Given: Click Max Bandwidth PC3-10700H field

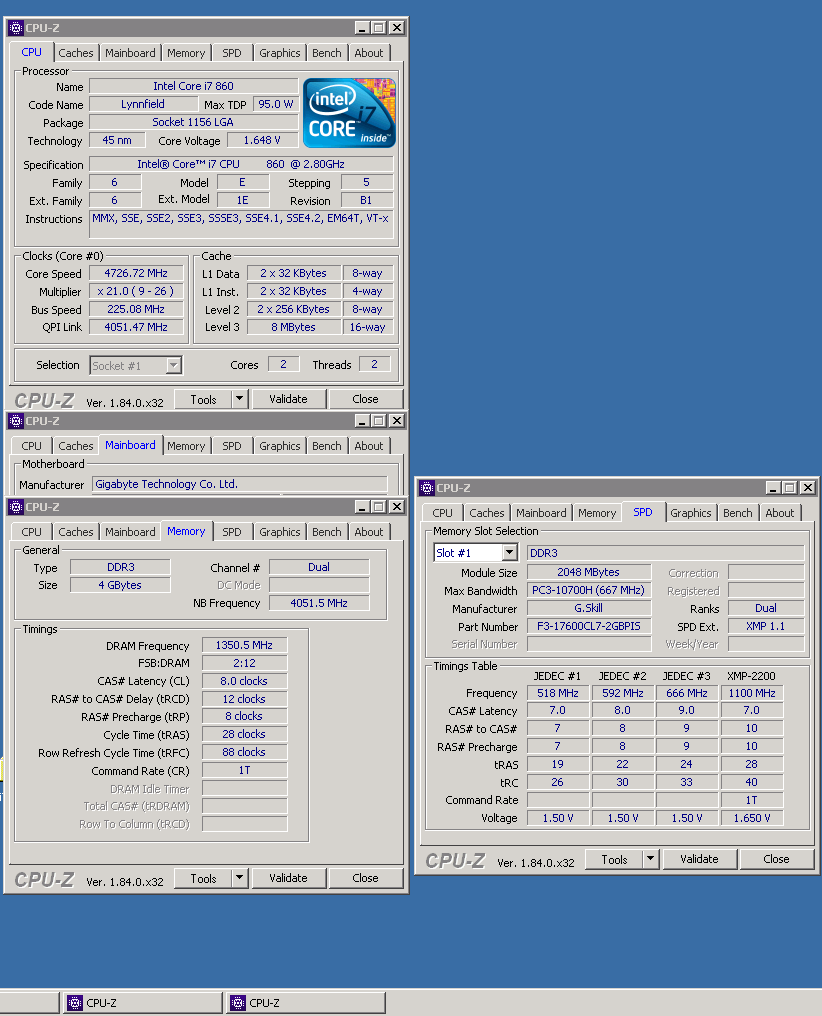Looking at the screenshot, I should [x=589, y=590].
